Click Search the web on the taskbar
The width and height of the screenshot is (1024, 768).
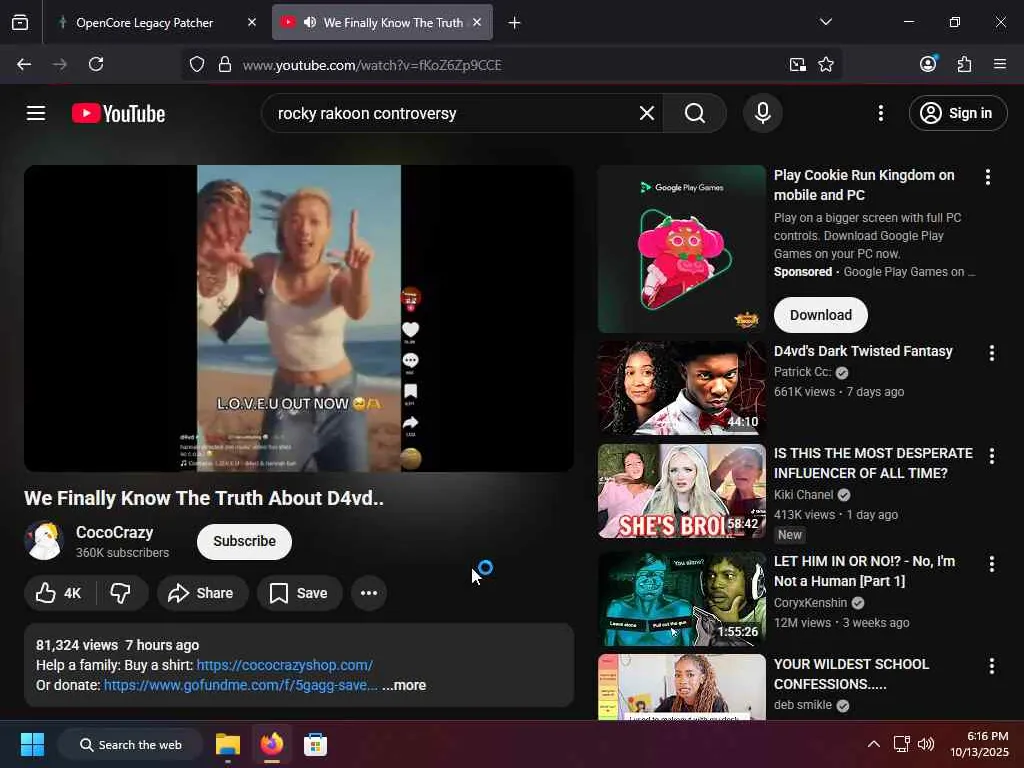[130, 744]
